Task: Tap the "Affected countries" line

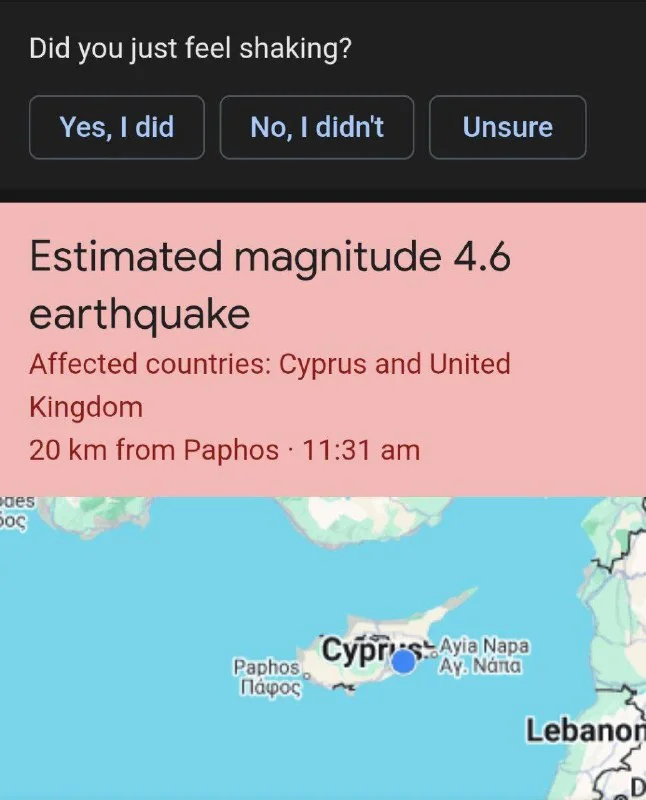Action: pos(270,364)
